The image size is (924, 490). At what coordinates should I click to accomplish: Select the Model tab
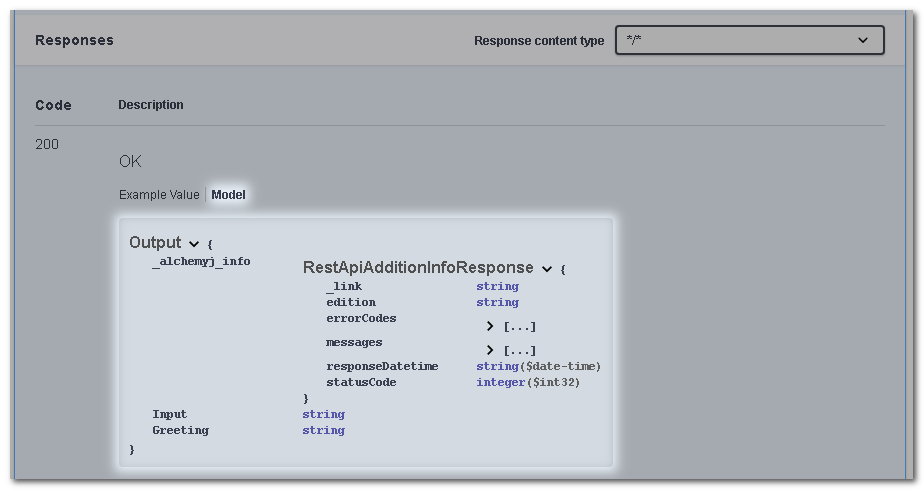(228, 195)
